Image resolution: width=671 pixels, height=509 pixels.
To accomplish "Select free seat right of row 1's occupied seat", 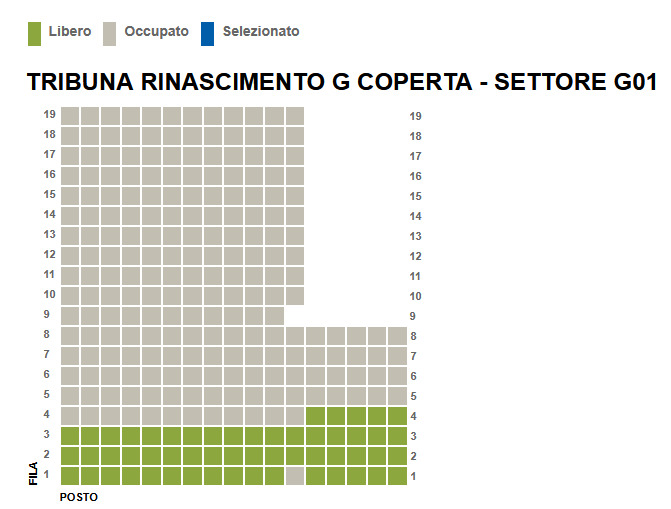I will 315,476.
